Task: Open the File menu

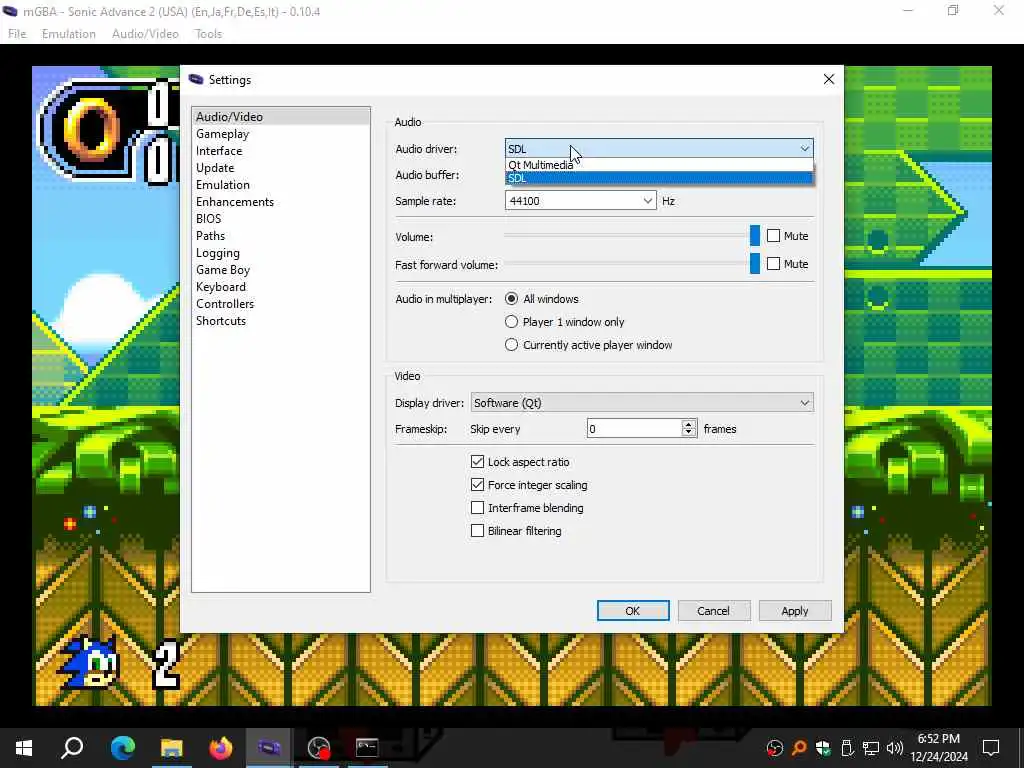Action: pos(17,33)
